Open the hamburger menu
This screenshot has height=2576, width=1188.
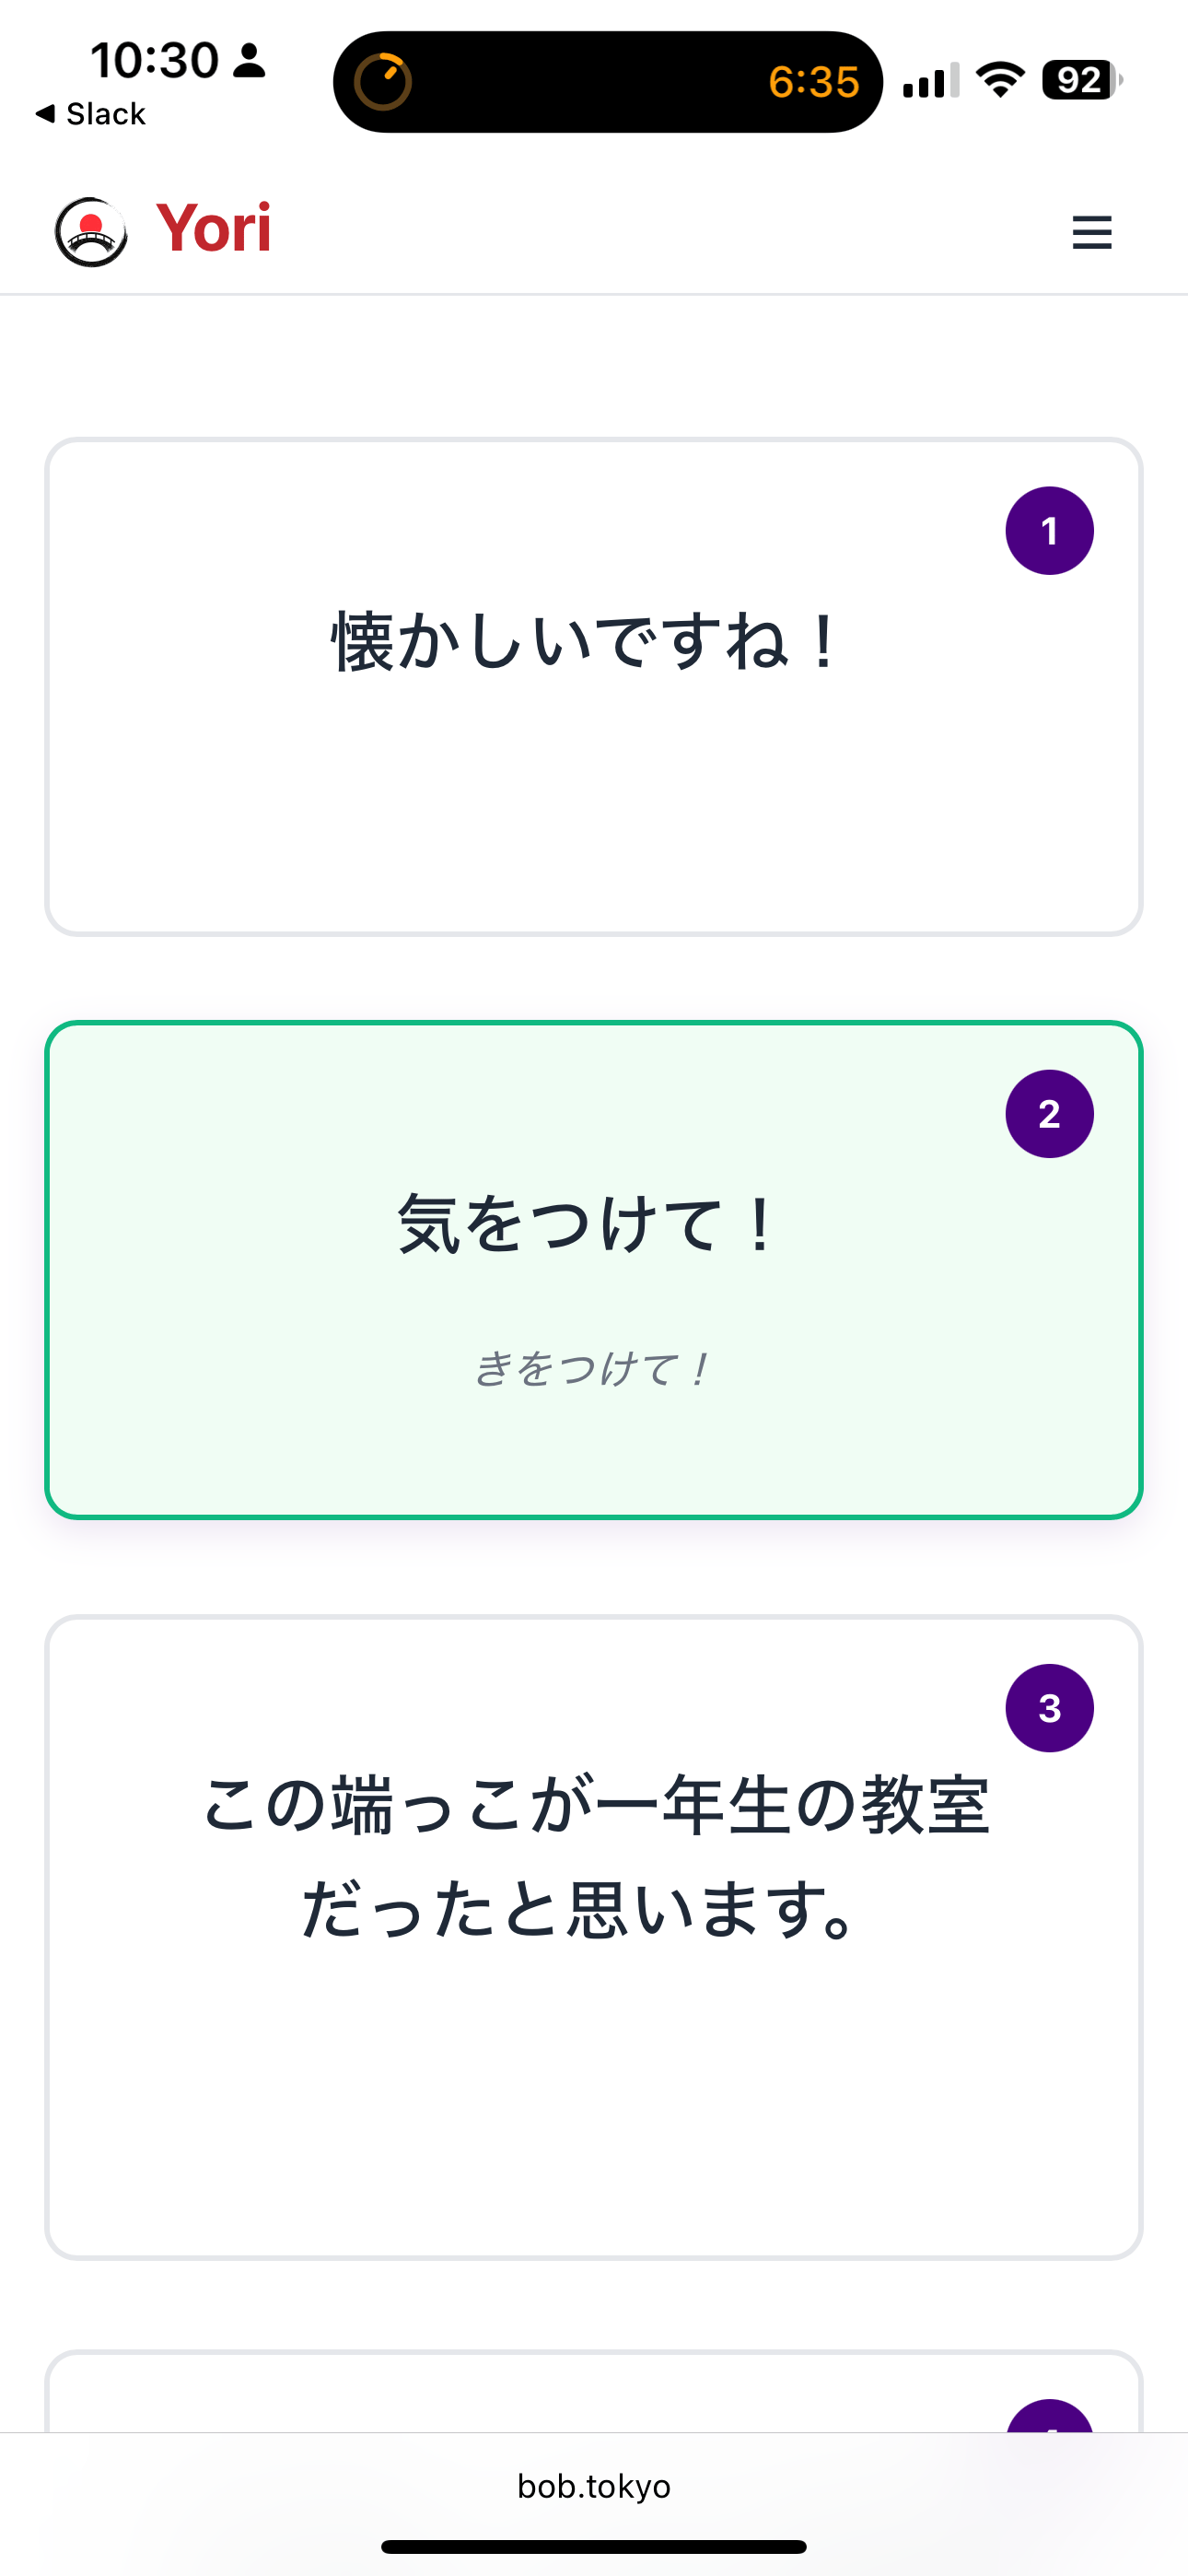1091,232
